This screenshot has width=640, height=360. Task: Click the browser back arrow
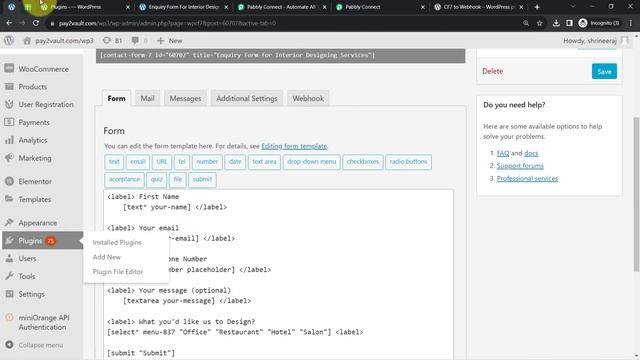coord(9,23)
